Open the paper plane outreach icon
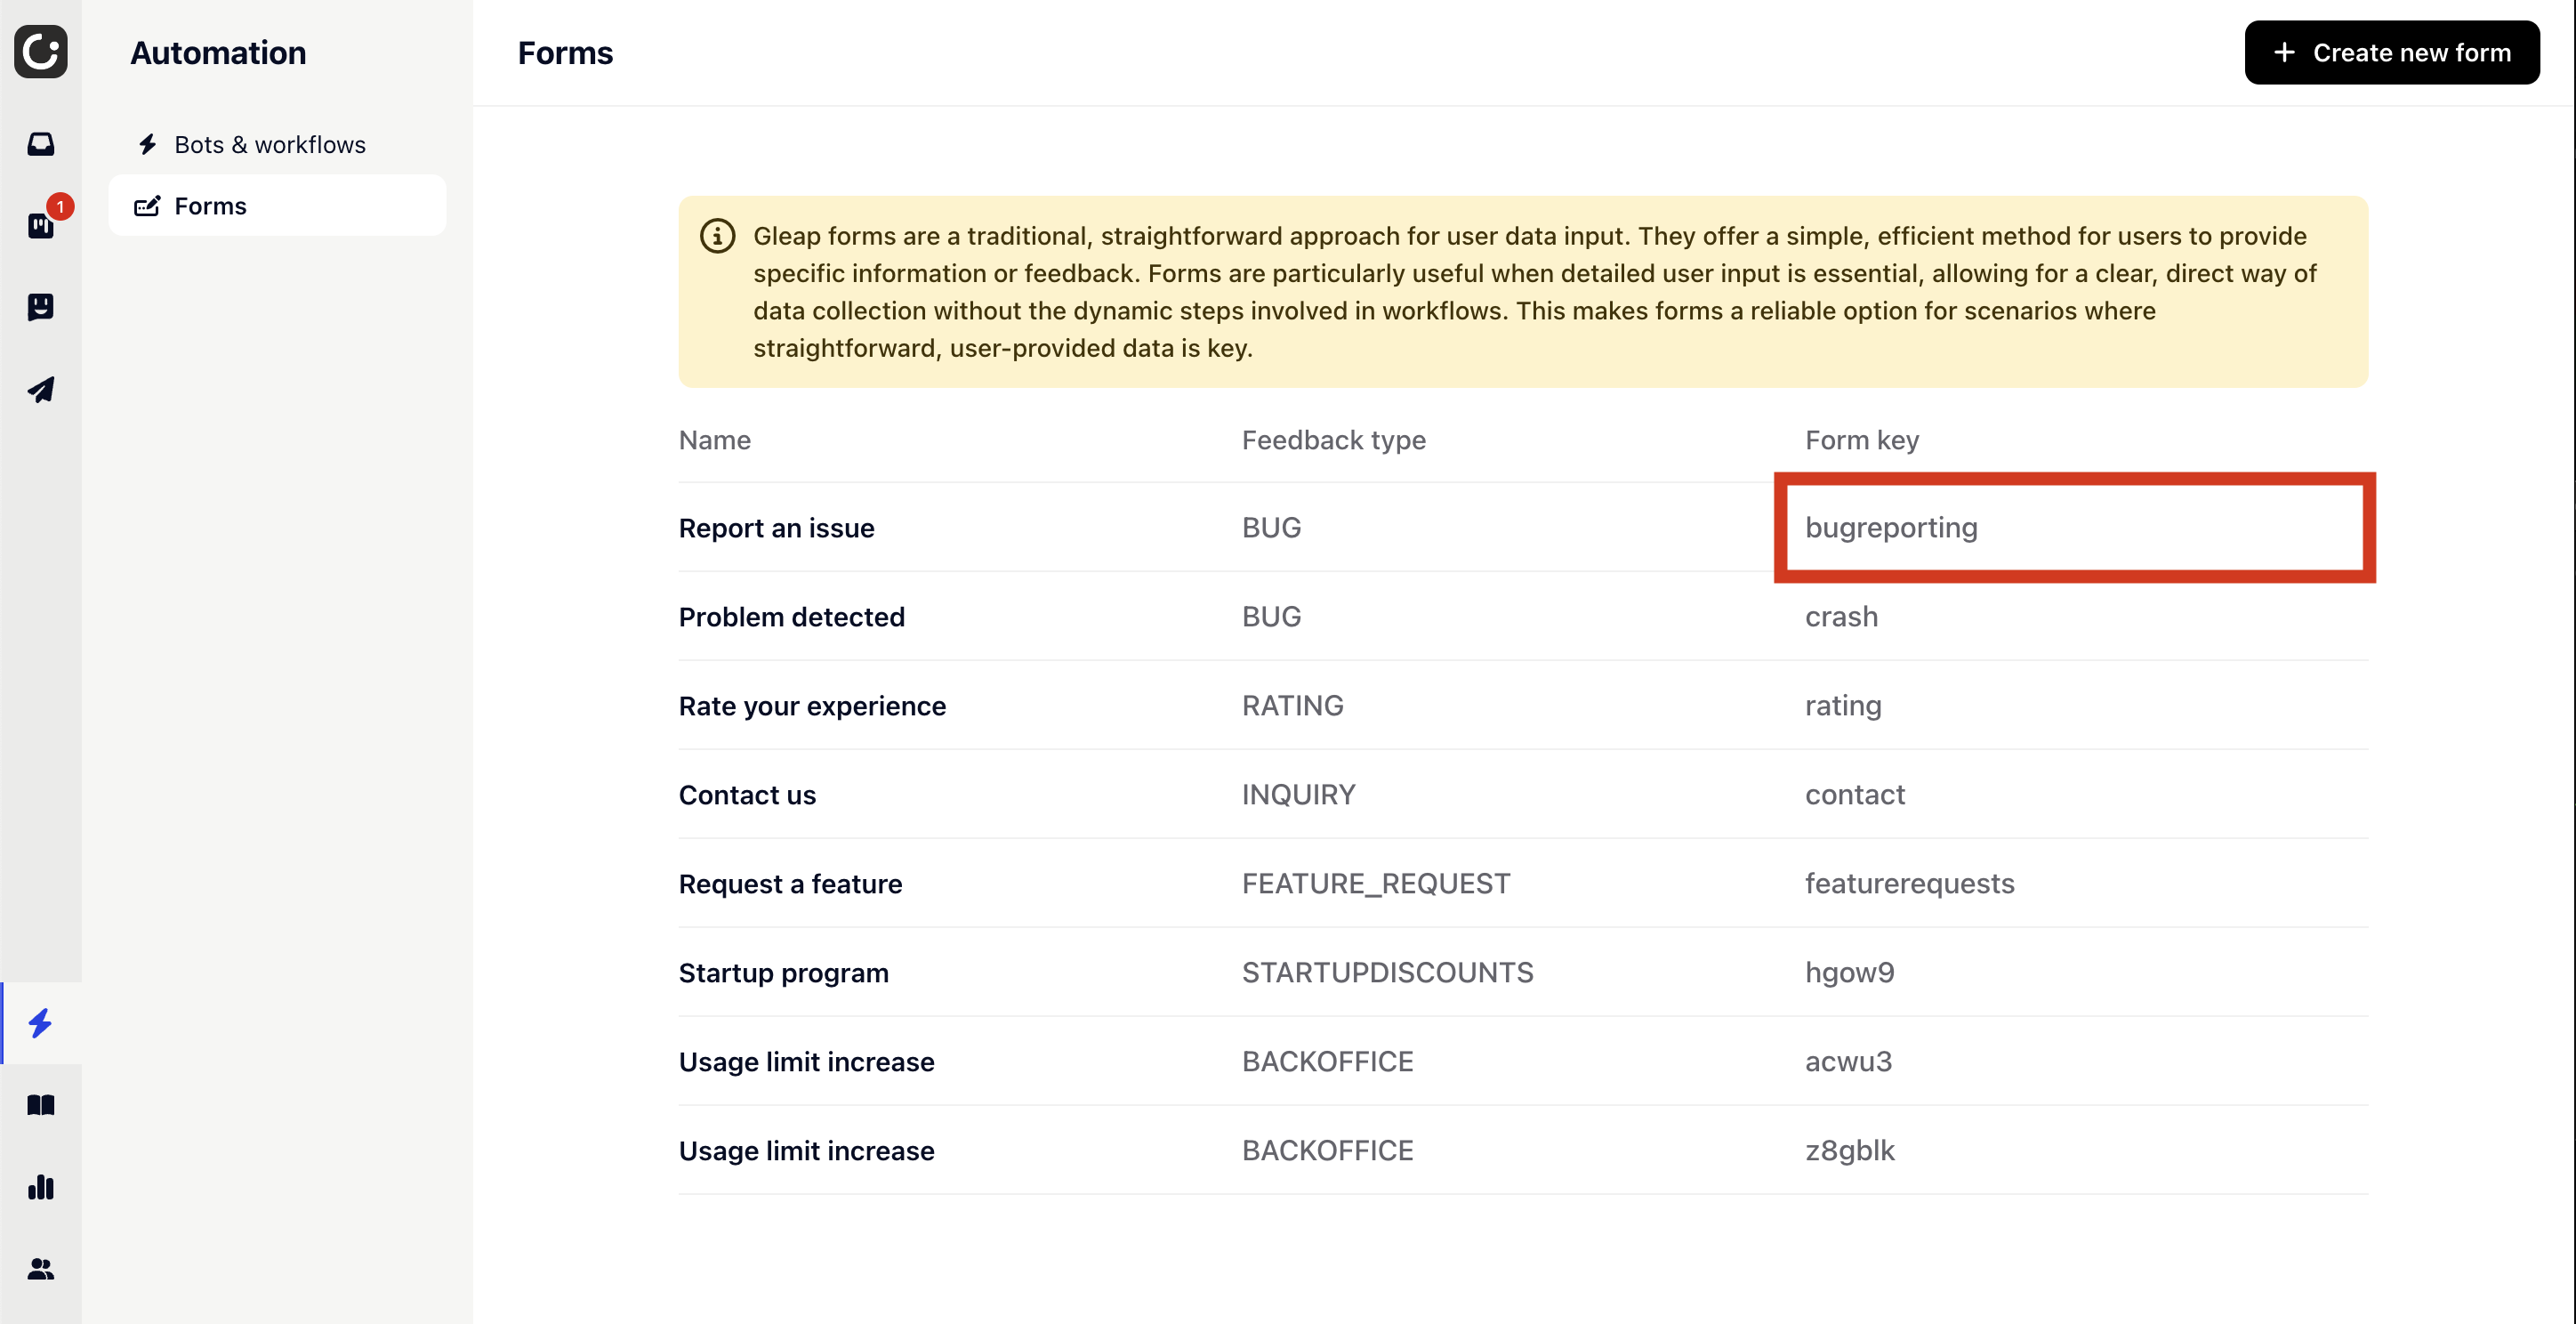 tap(41, 389)
